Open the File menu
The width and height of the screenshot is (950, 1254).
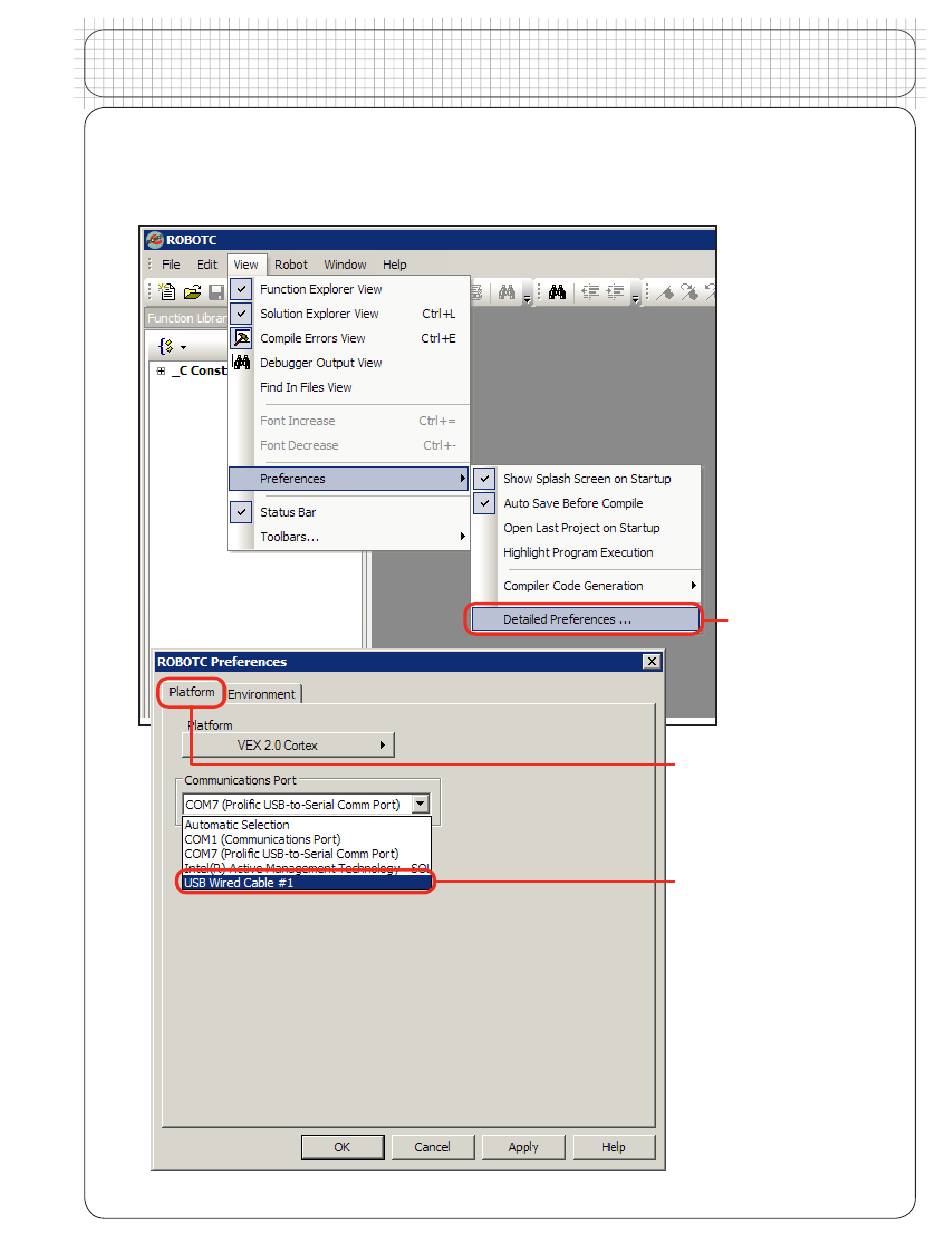click(x=171, y=265)
